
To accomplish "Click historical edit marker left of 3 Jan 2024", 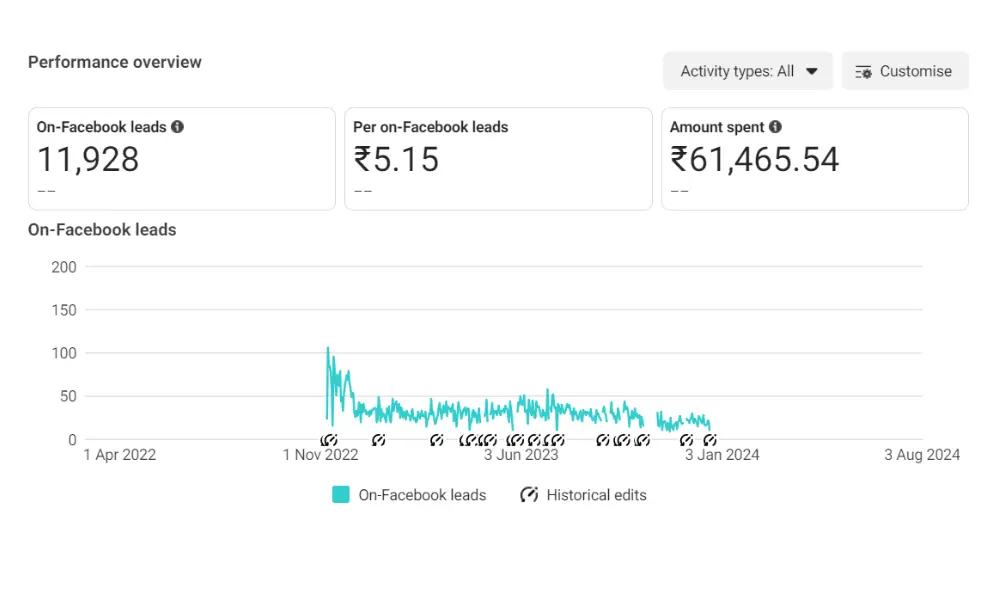I will [x=686, y=440].
